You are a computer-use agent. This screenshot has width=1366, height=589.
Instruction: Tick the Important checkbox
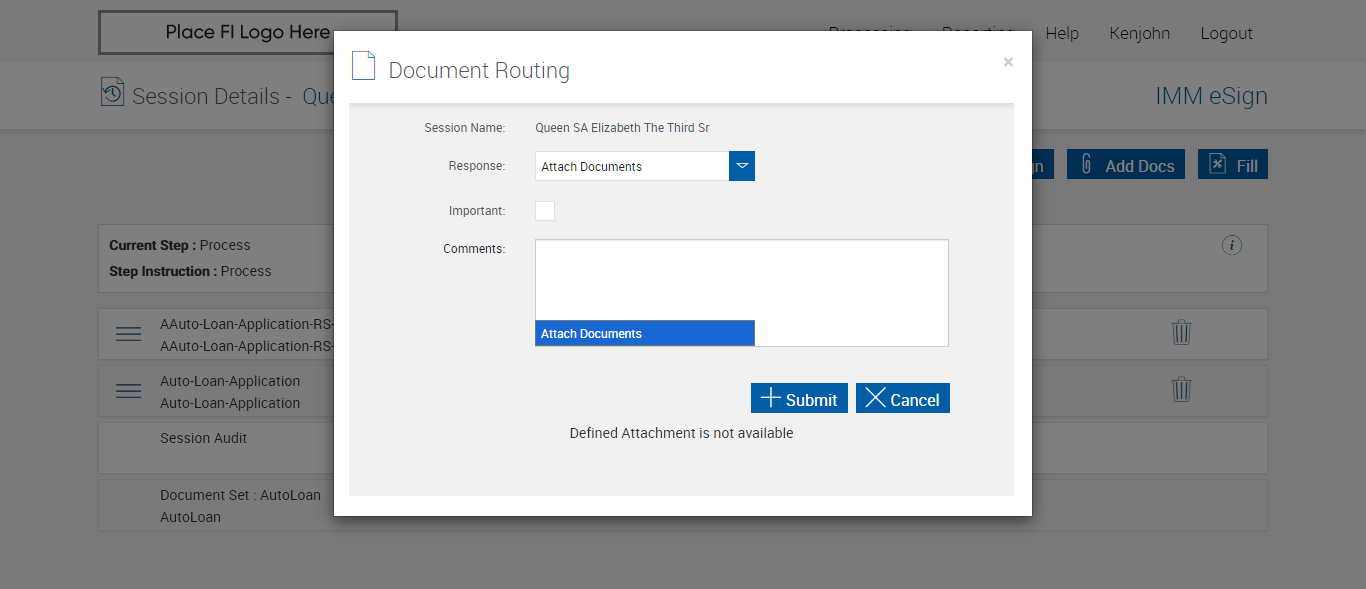545,211
